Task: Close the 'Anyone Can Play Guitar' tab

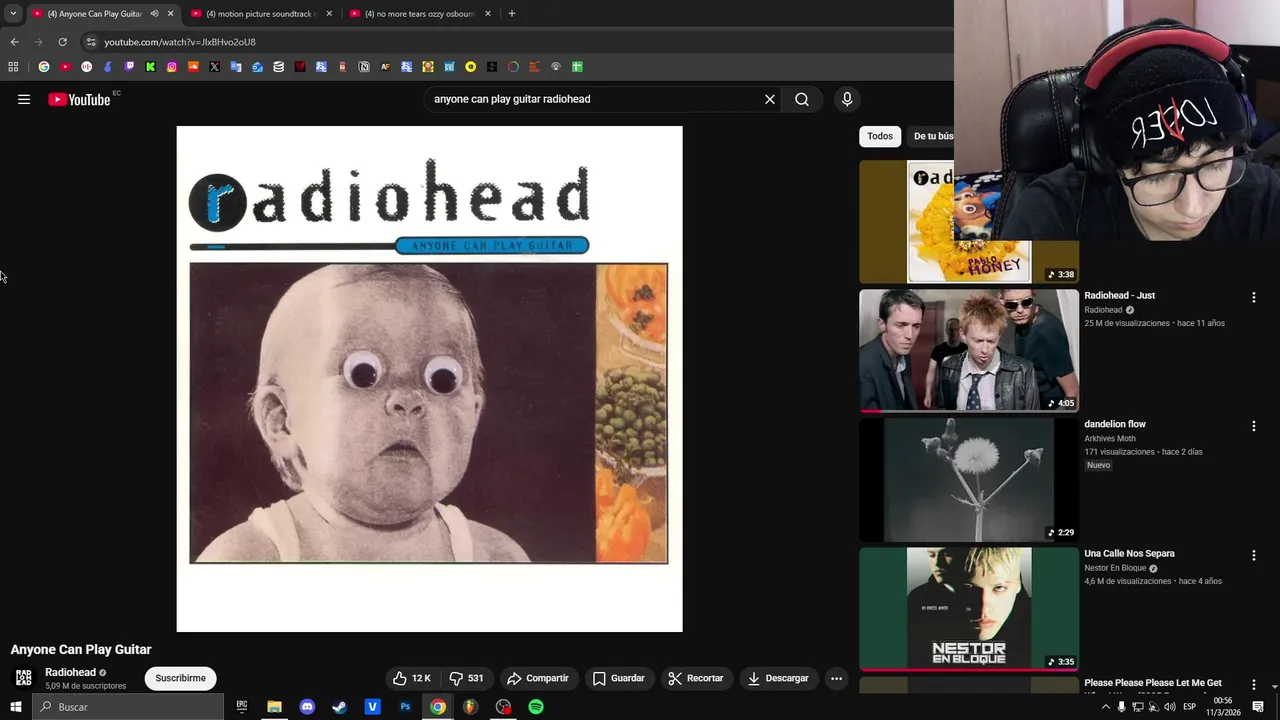Action: tap(170, 14)
